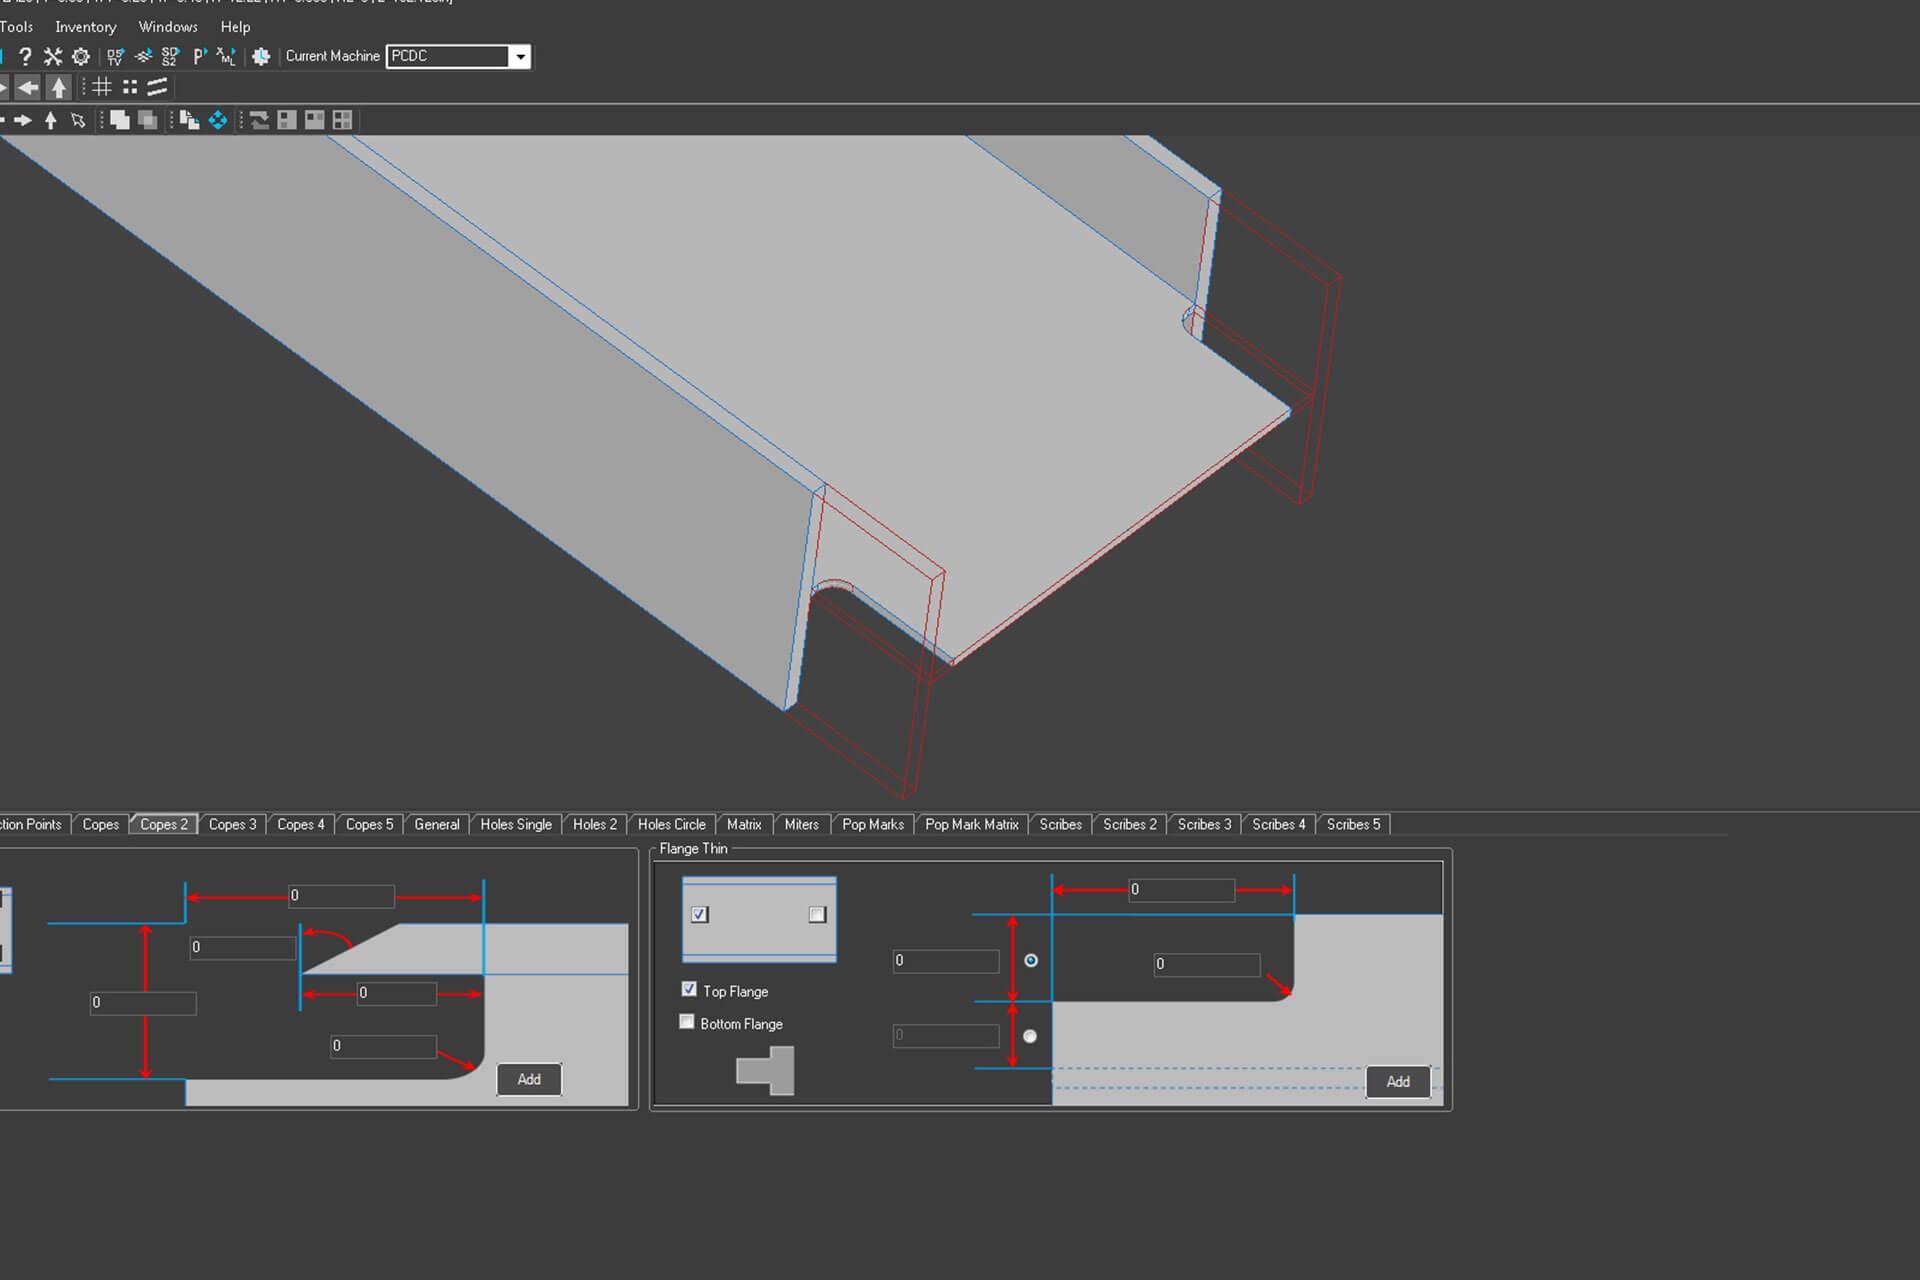Screen dimensions: 1920x1280
Task: Click the Add button in Copes panel
Action: click(x=529, y=1080)
